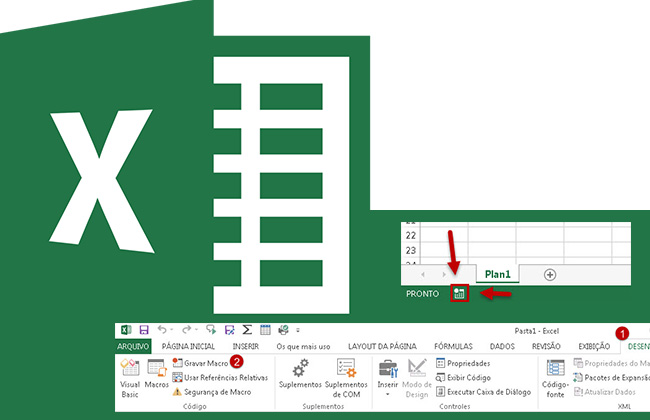Click Propriedades do Mapa in XML group
This screenshot has width=650, height=420.
coord(611,363)
